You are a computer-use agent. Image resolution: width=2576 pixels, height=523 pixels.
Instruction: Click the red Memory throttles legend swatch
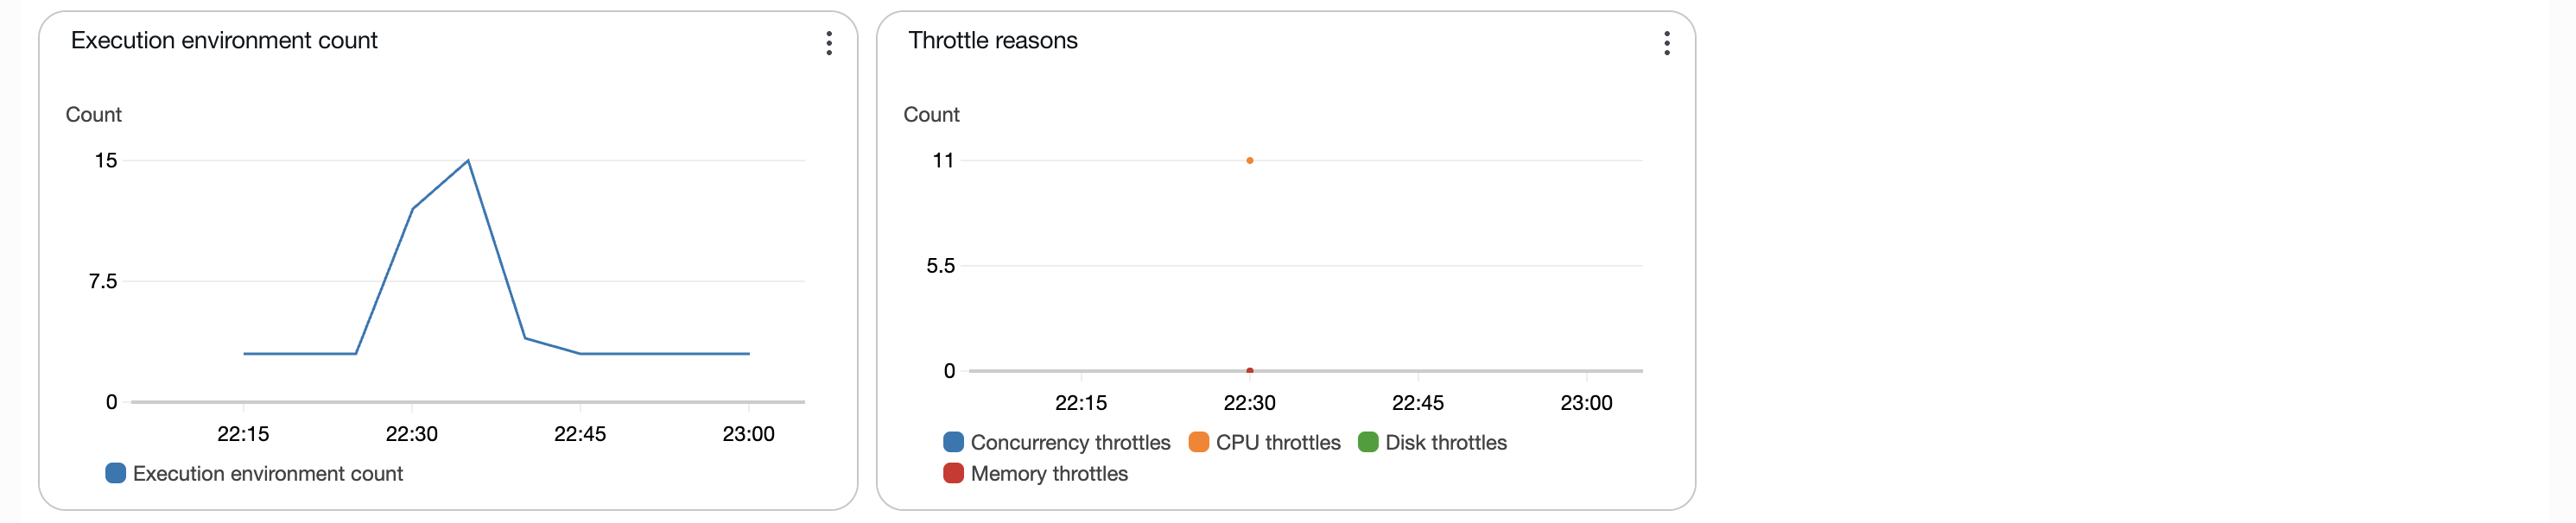point(953,473)
